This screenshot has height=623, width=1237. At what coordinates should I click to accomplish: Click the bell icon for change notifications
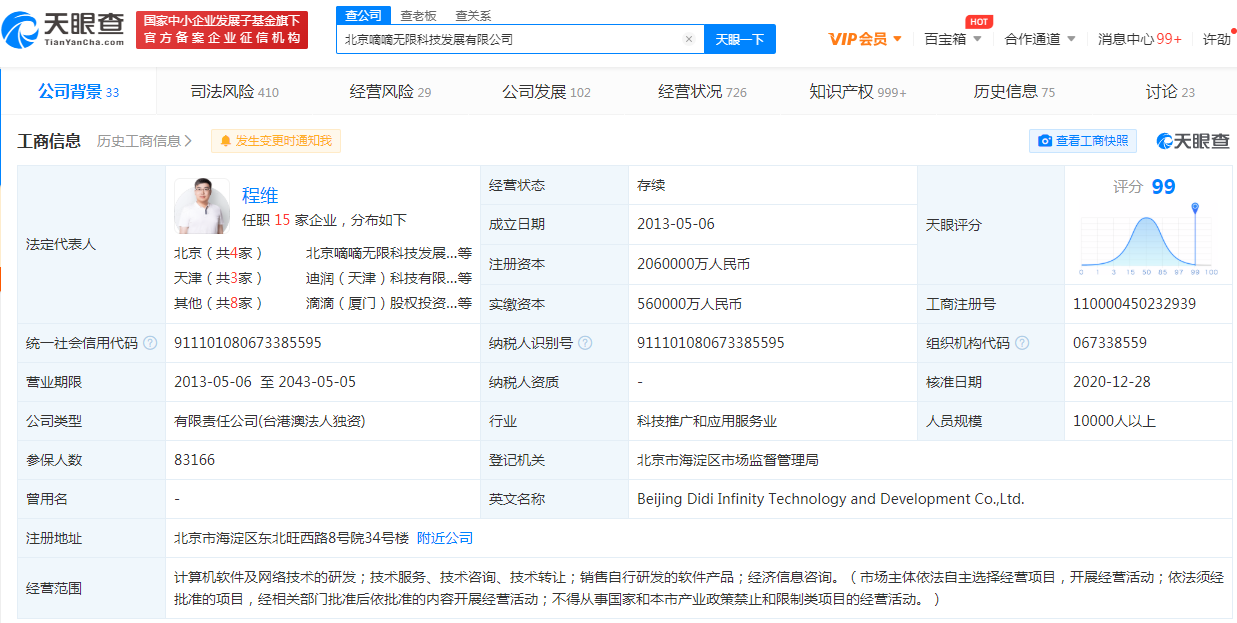(x=226, y=141)
